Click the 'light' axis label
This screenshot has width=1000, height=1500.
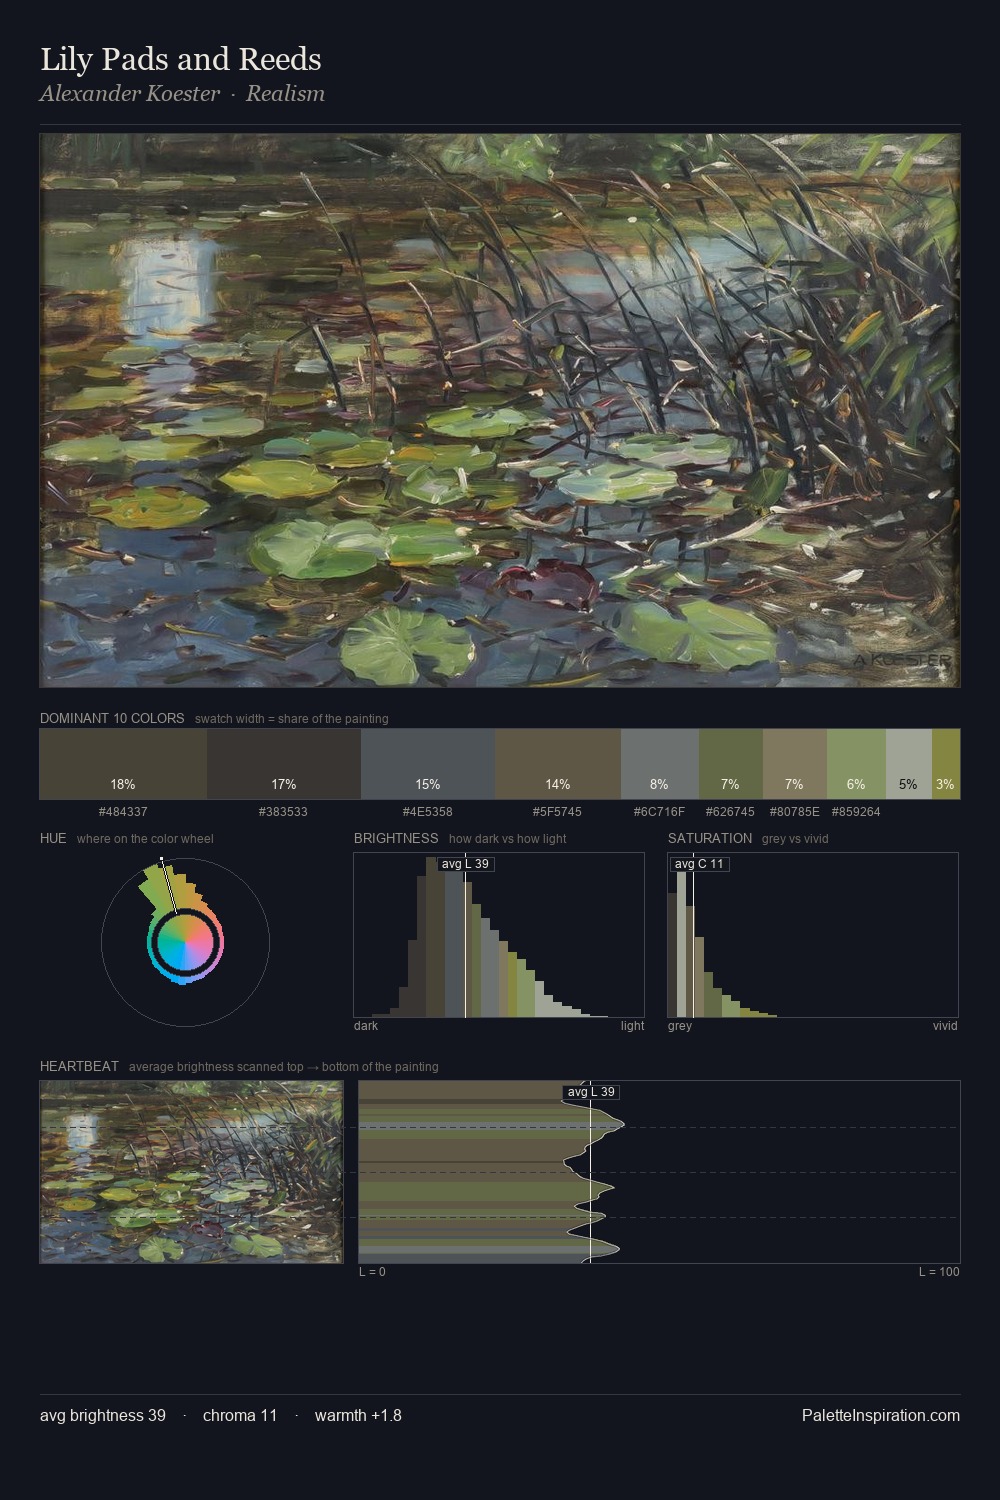tap(633, 1026)
